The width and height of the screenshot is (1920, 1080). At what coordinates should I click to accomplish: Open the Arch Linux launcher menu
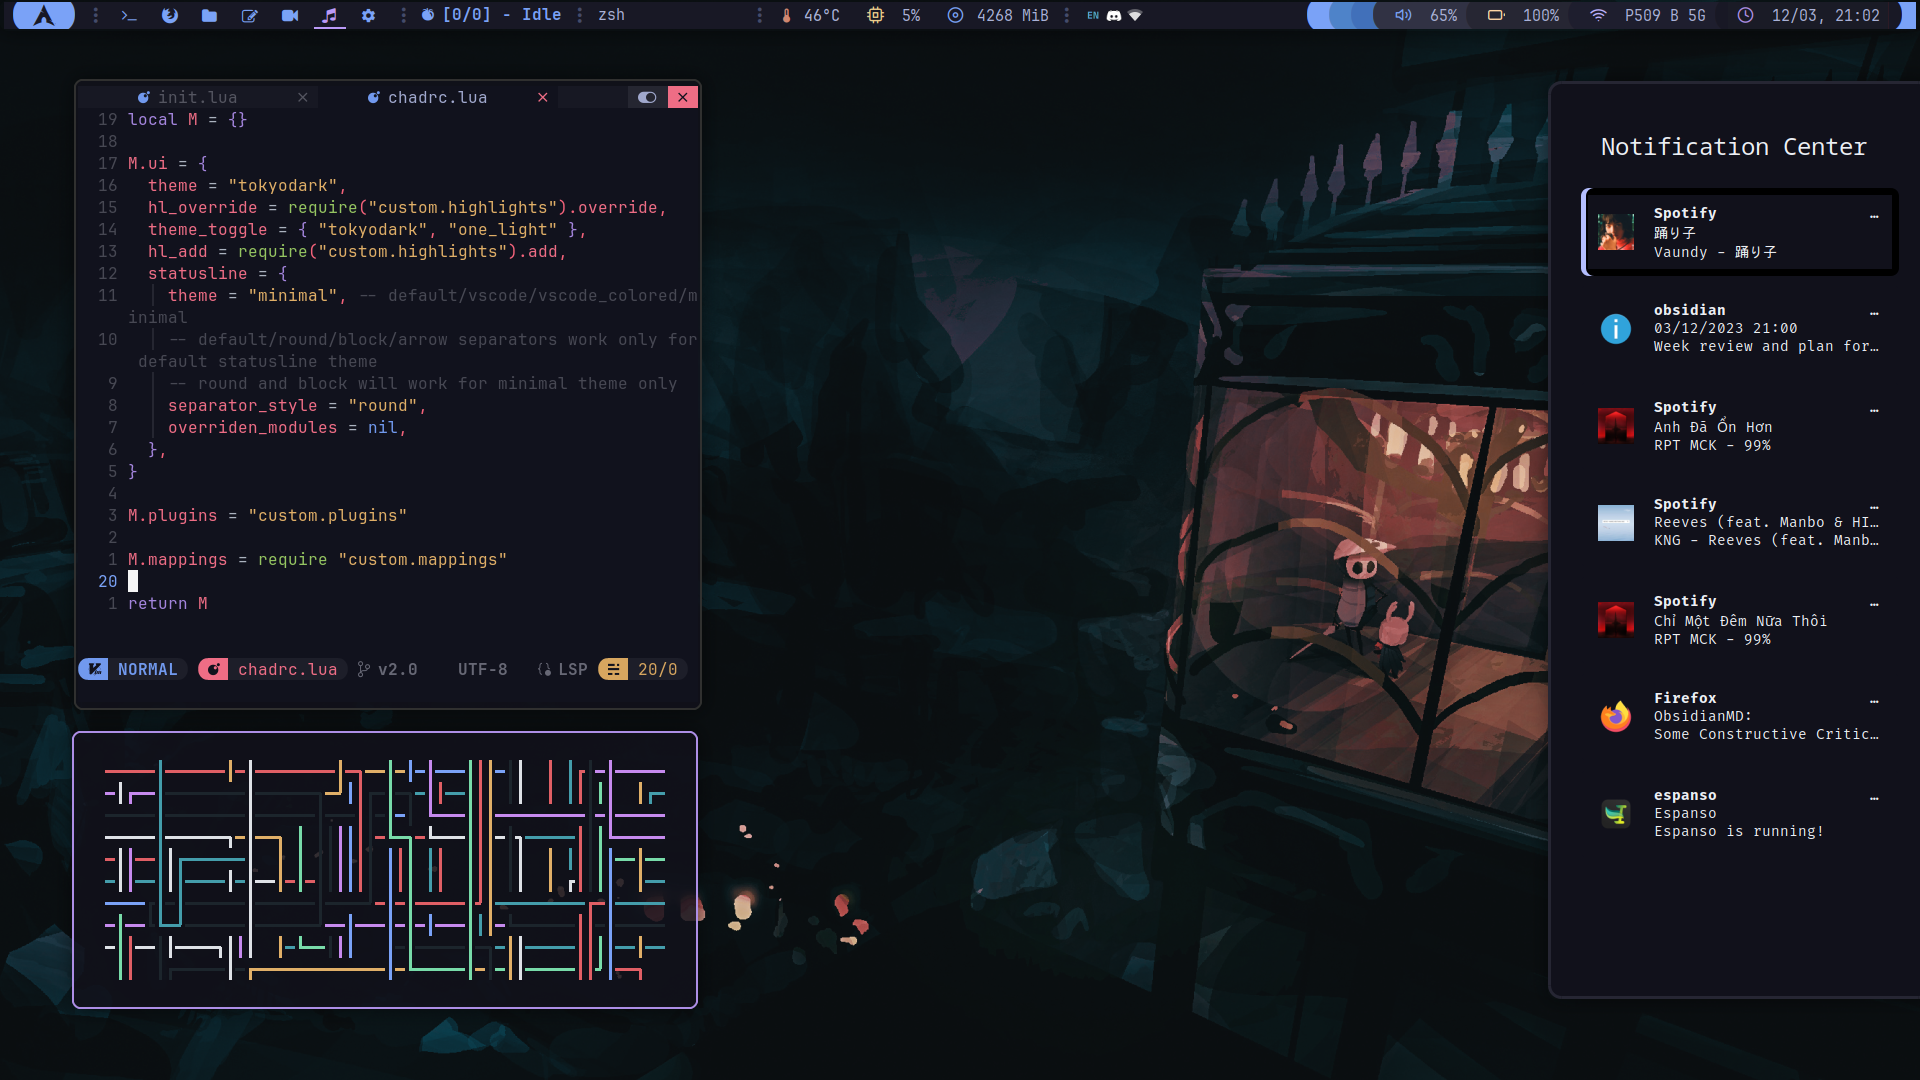(44, 15)
